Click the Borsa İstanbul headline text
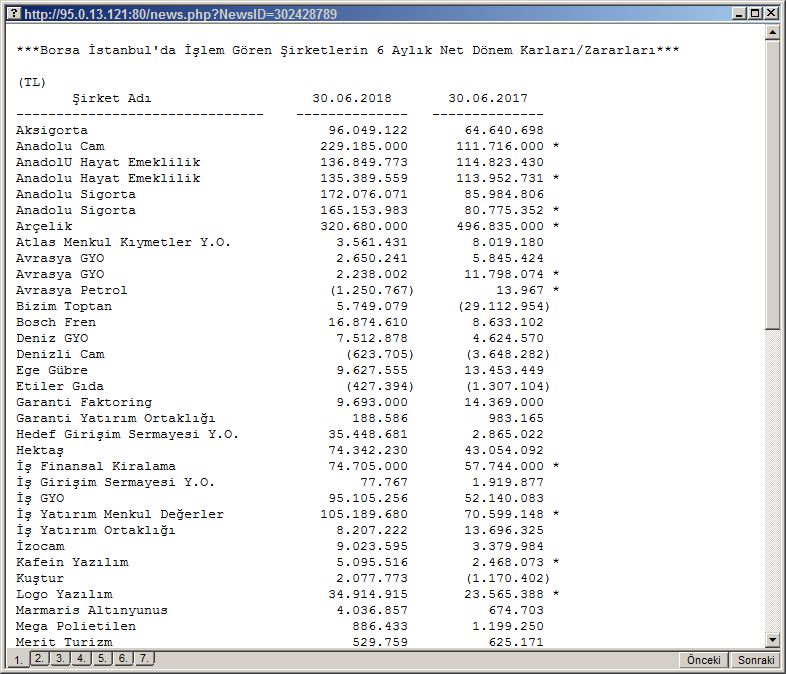Image resolution: width=786 pixels, height=674 pixels. [x=348, y=51]
